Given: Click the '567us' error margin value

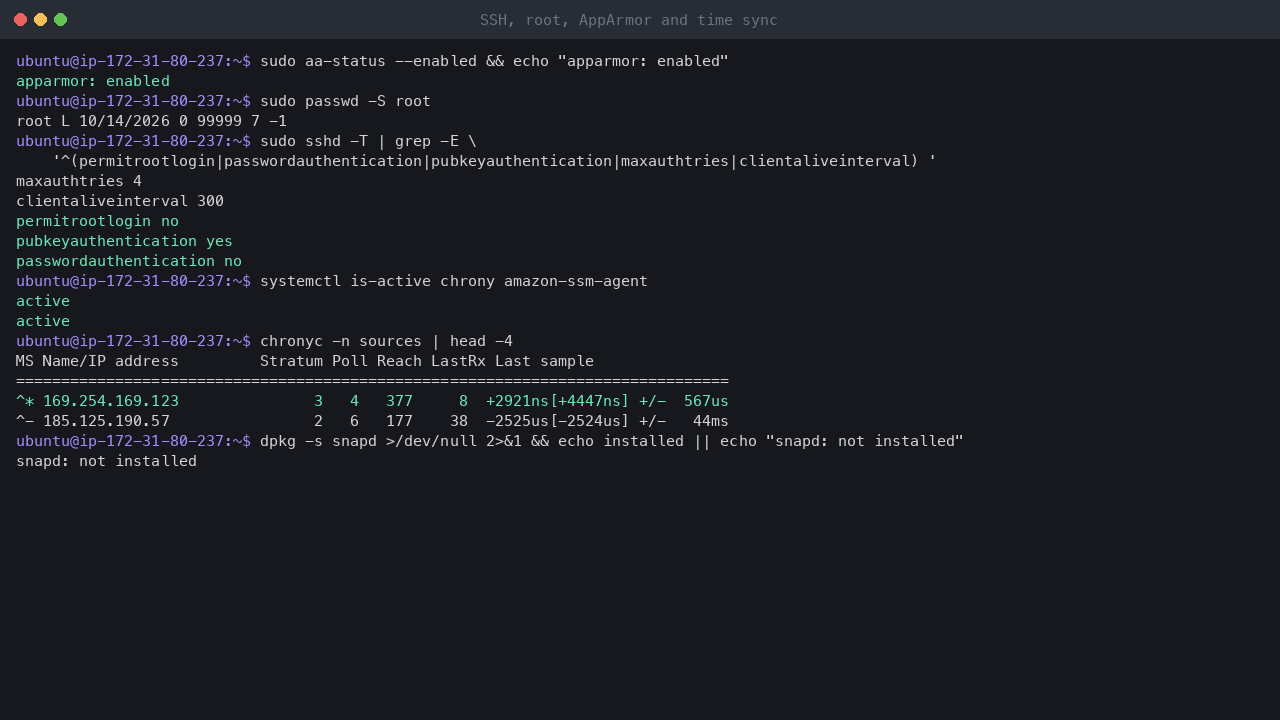Looking at the screenshot, I should tap(706, 401).
